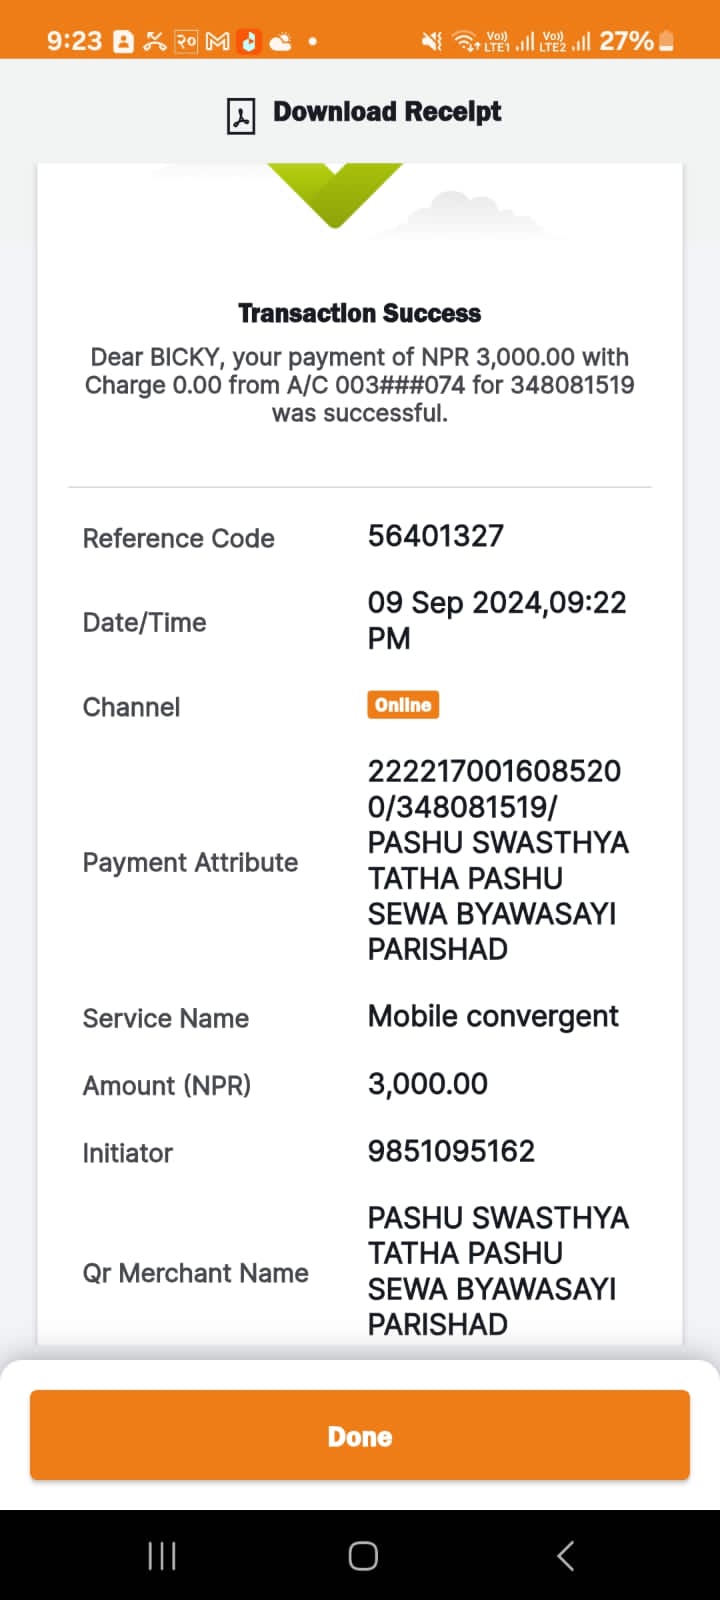Tap the Mobile convergent service name

coord(493,1016)
